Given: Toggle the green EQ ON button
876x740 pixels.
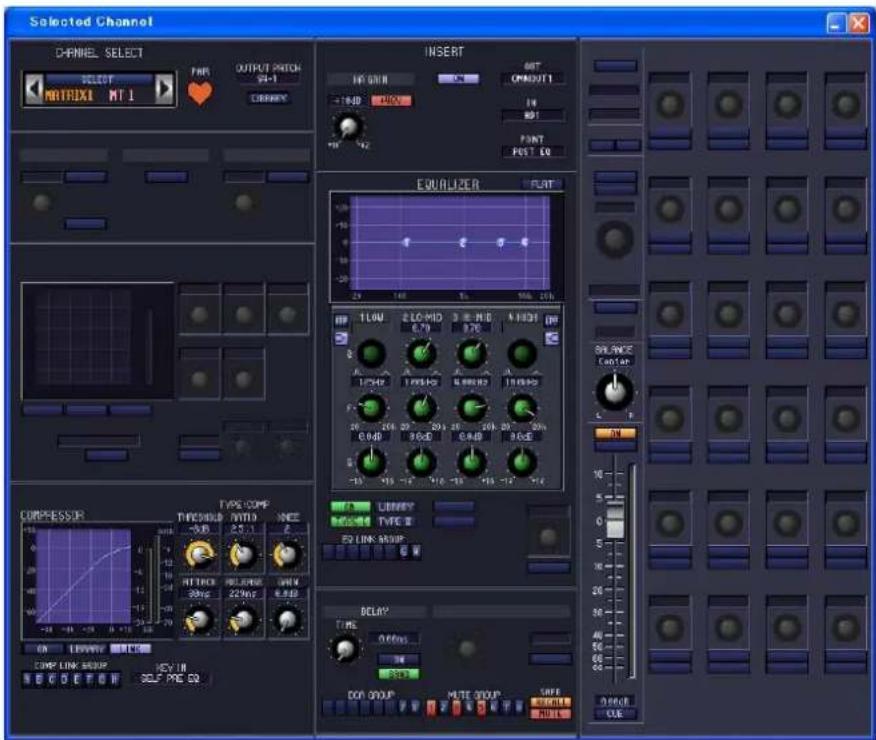Looking at the screenshot, I should tap(350, 507).
